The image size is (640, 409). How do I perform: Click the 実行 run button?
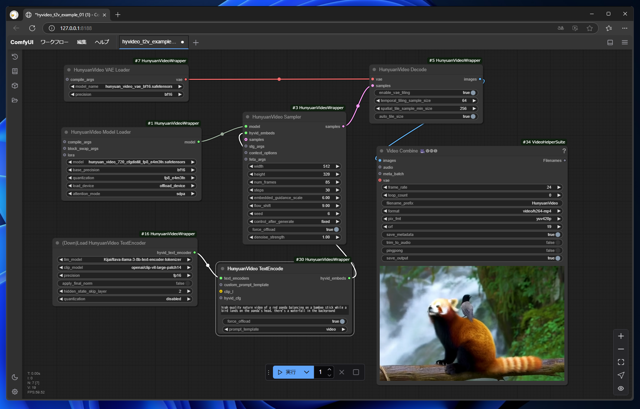coord(286,372)
